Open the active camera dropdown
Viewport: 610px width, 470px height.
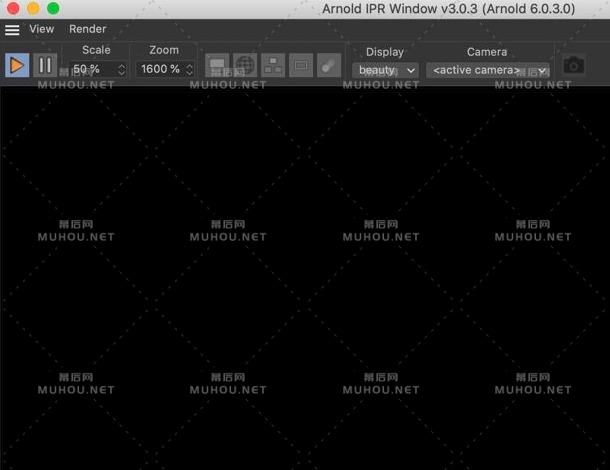[x=488, y=70]
